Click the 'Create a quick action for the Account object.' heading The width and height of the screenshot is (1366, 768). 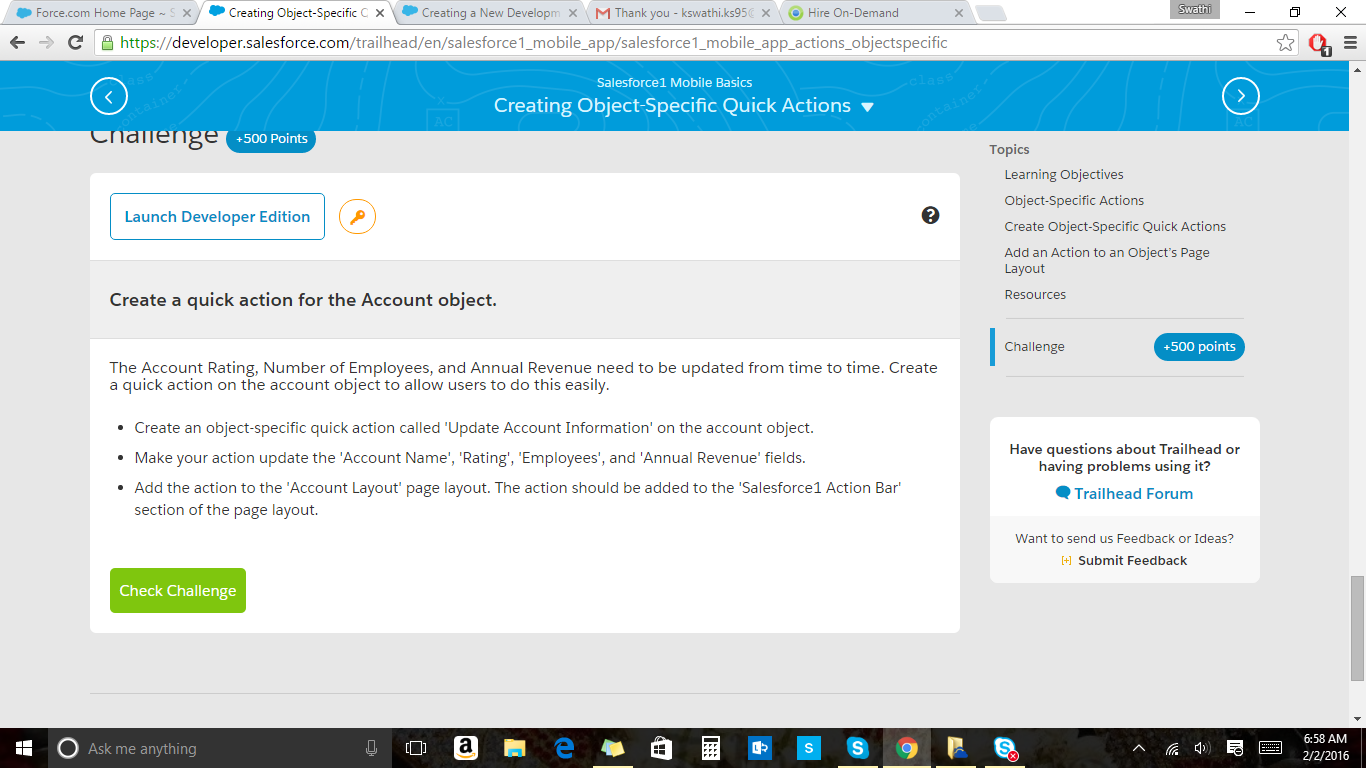click(x=303, y=300)
